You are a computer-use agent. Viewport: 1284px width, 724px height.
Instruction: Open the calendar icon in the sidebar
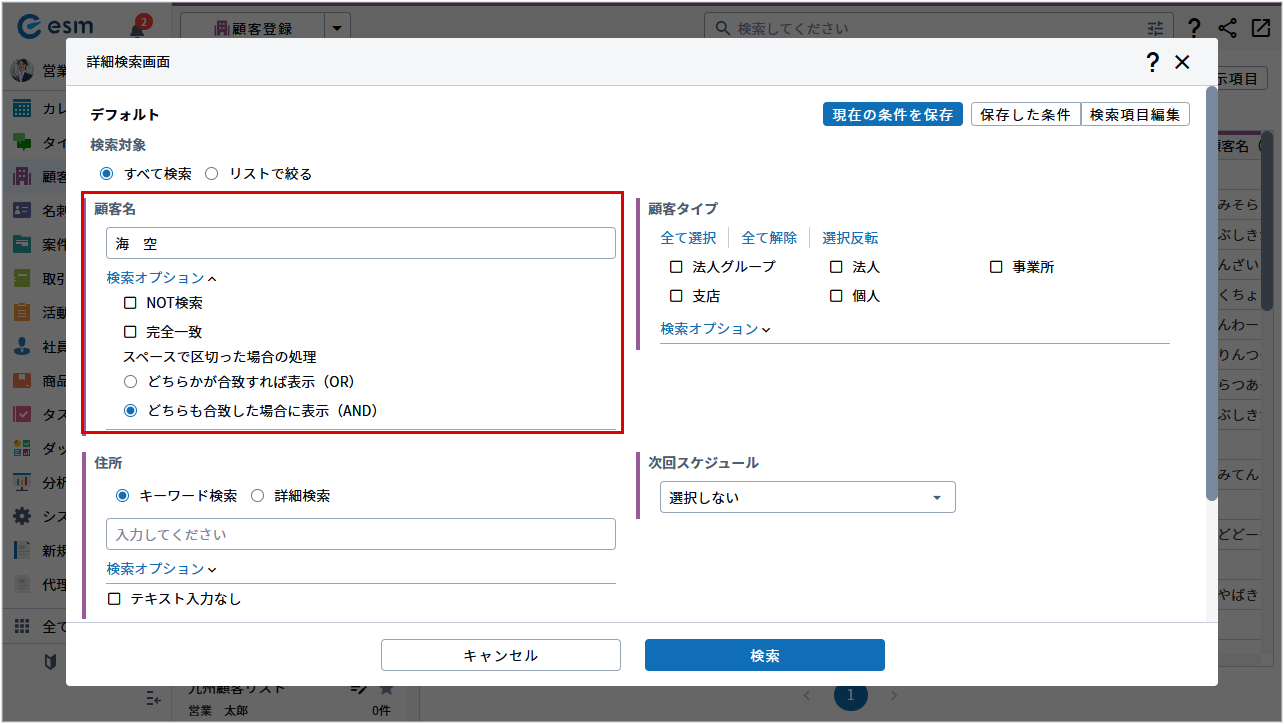[x=22, y=108]
